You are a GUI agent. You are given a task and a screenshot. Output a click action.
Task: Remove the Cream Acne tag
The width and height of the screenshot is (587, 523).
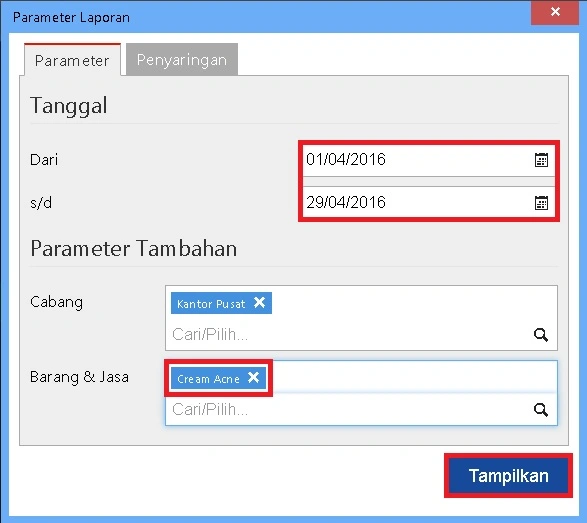(253, 377)
